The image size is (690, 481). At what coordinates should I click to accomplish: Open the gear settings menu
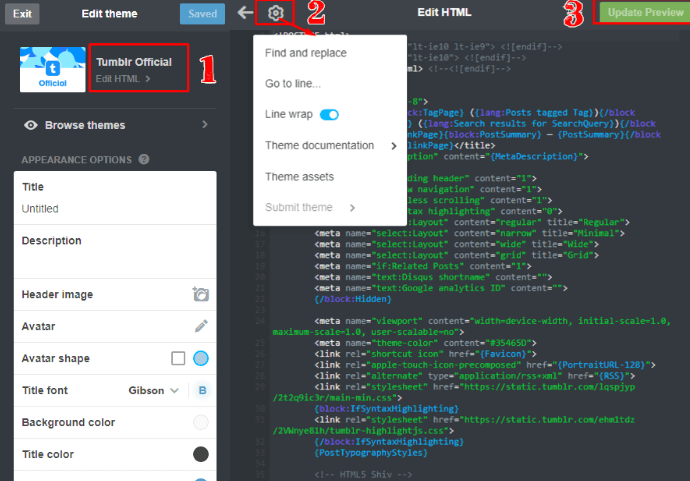(x=275, y=13)
